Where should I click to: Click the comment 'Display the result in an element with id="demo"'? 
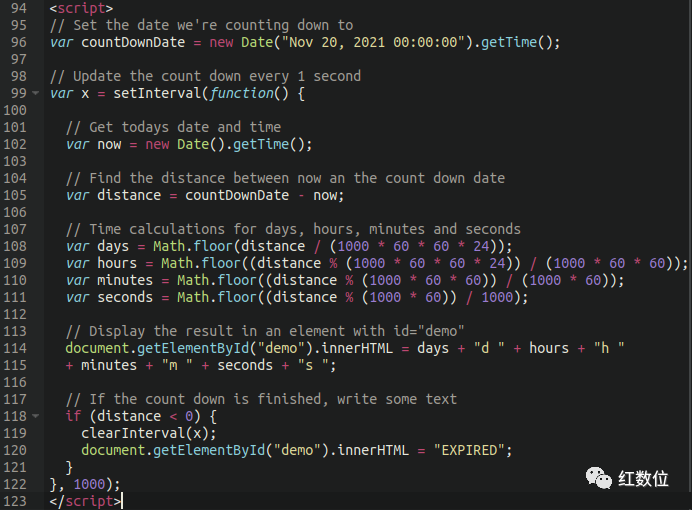click(265, 331)
